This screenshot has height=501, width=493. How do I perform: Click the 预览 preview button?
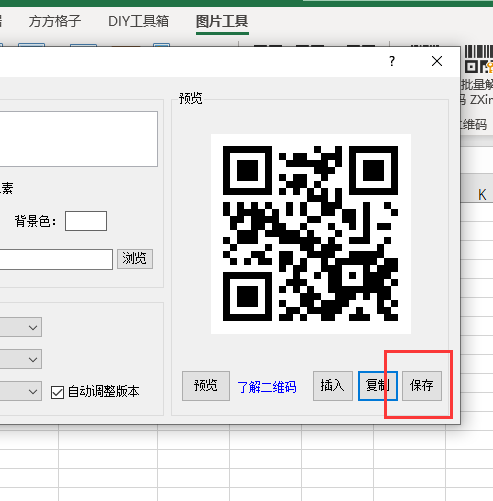[206, 386]
